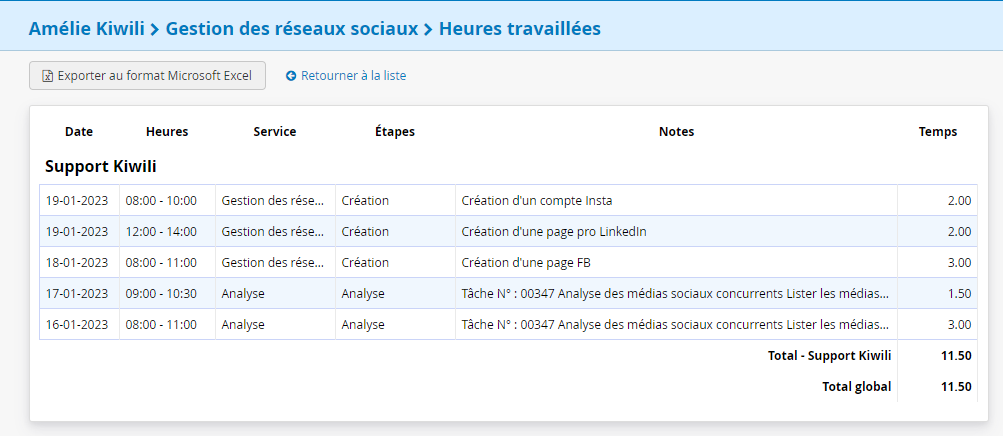Viewport: 1003px width, 436px height.
Task: Follow the Retourner à la liste link
Action: coord(353,76)
